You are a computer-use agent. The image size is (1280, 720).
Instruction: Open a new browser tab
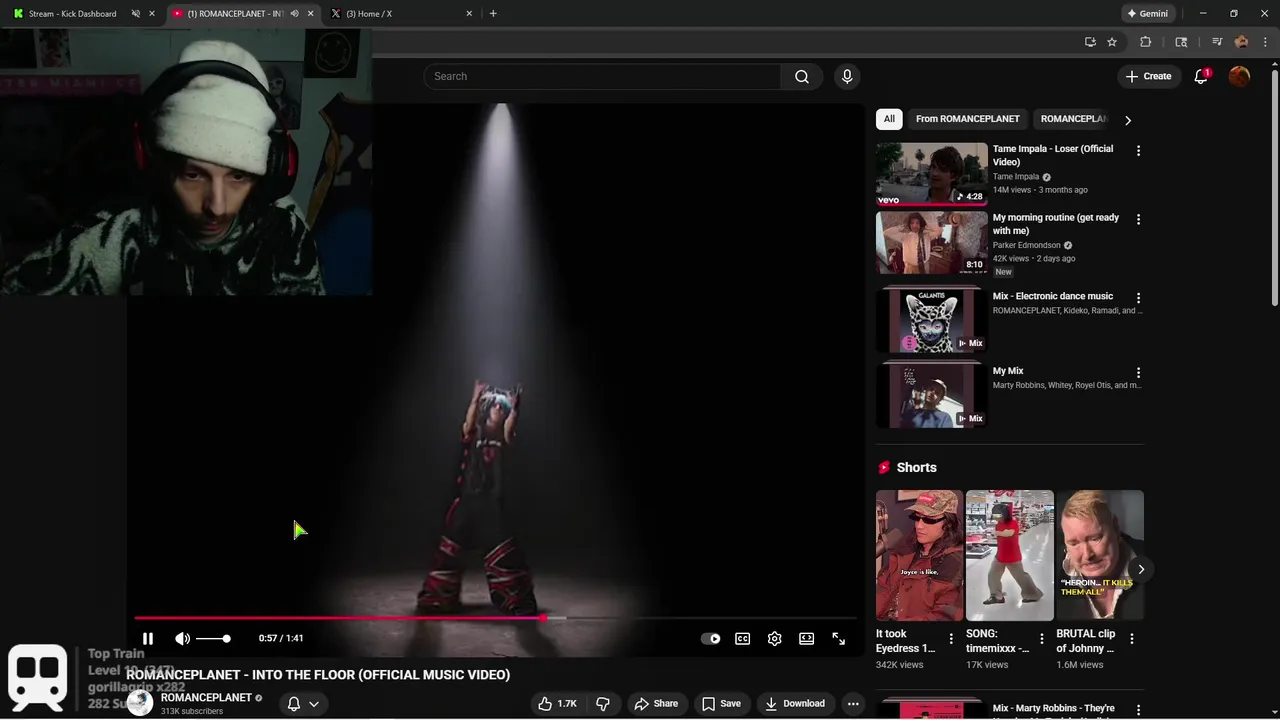click(x=493, y=14)
